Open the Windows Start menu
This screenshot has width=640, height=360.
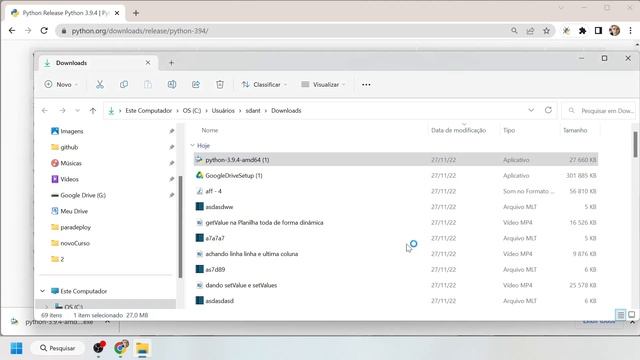tap(16, 348)
